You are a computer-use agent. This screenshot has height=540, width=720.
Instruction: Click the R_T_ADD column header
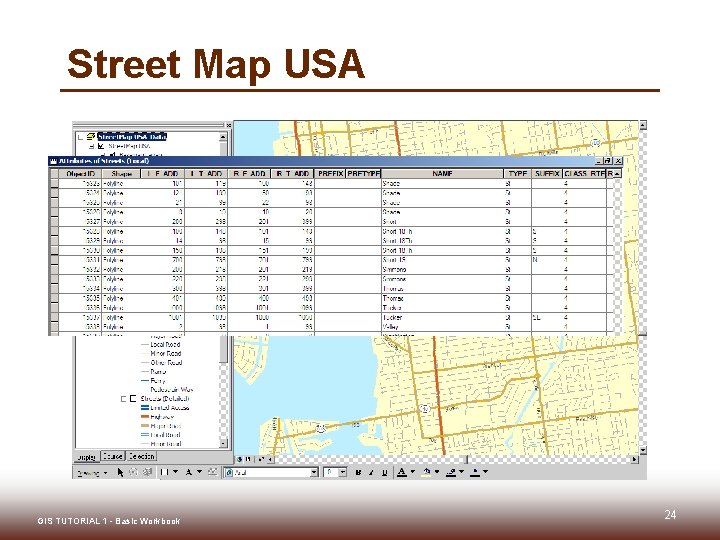(x=293, y=174)
